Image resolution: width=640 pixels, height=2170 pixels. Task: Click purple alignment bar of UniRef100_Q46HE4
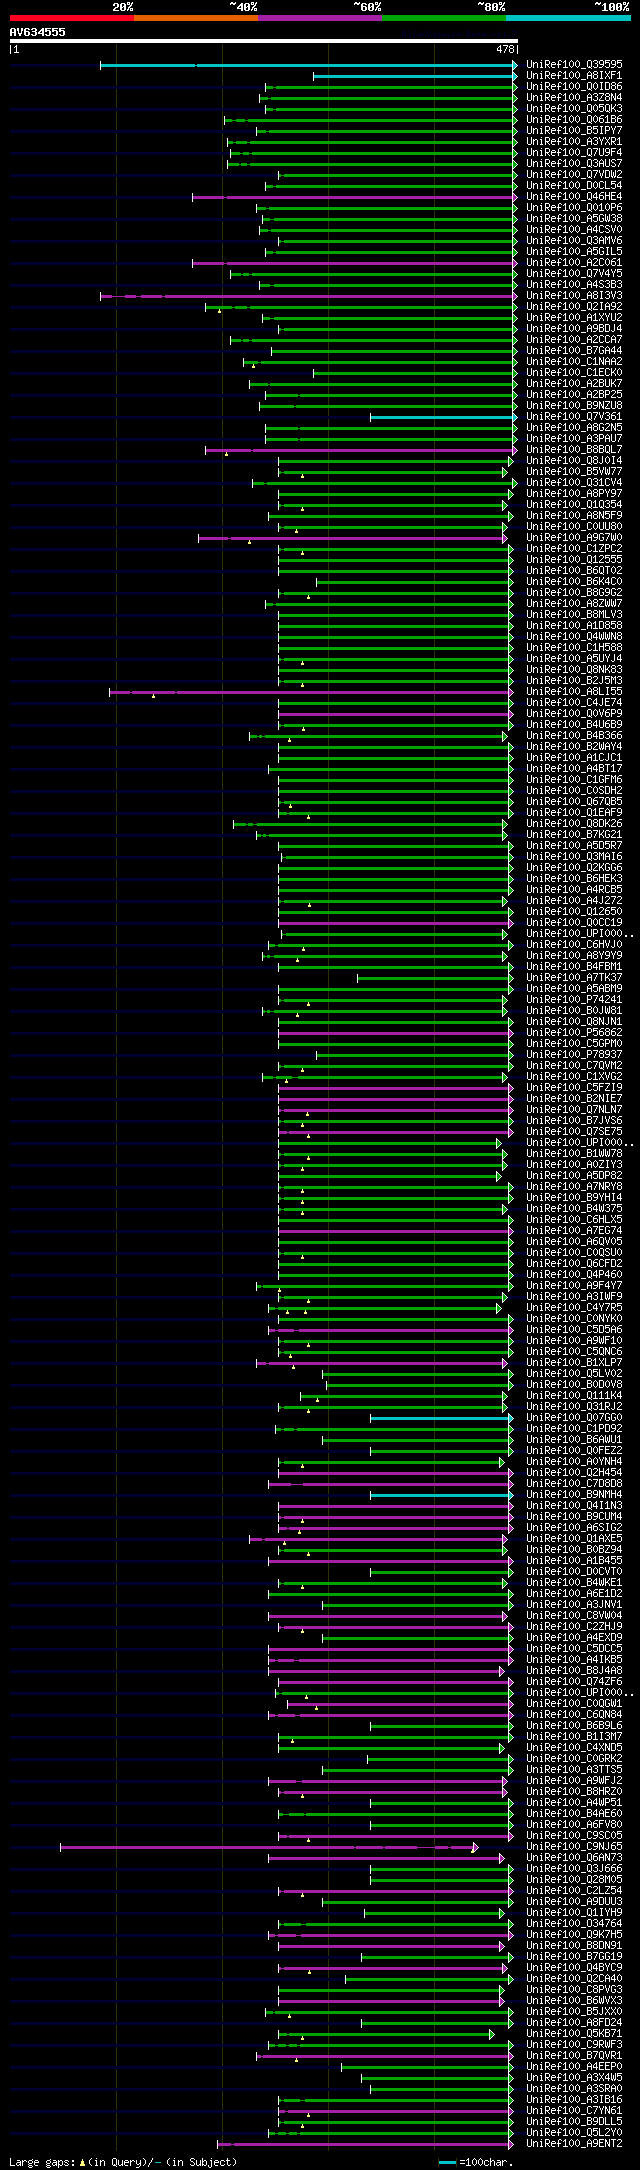354,197
